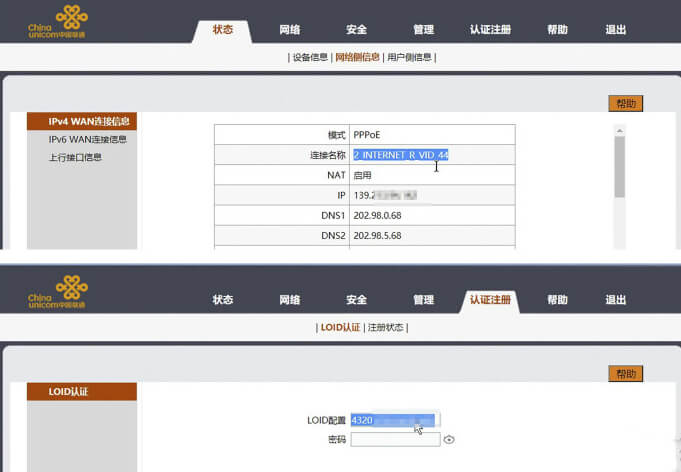Viewport: 681px width, 472px height.
Task: Click 连接名称 row label
Action: coord(328,155)
